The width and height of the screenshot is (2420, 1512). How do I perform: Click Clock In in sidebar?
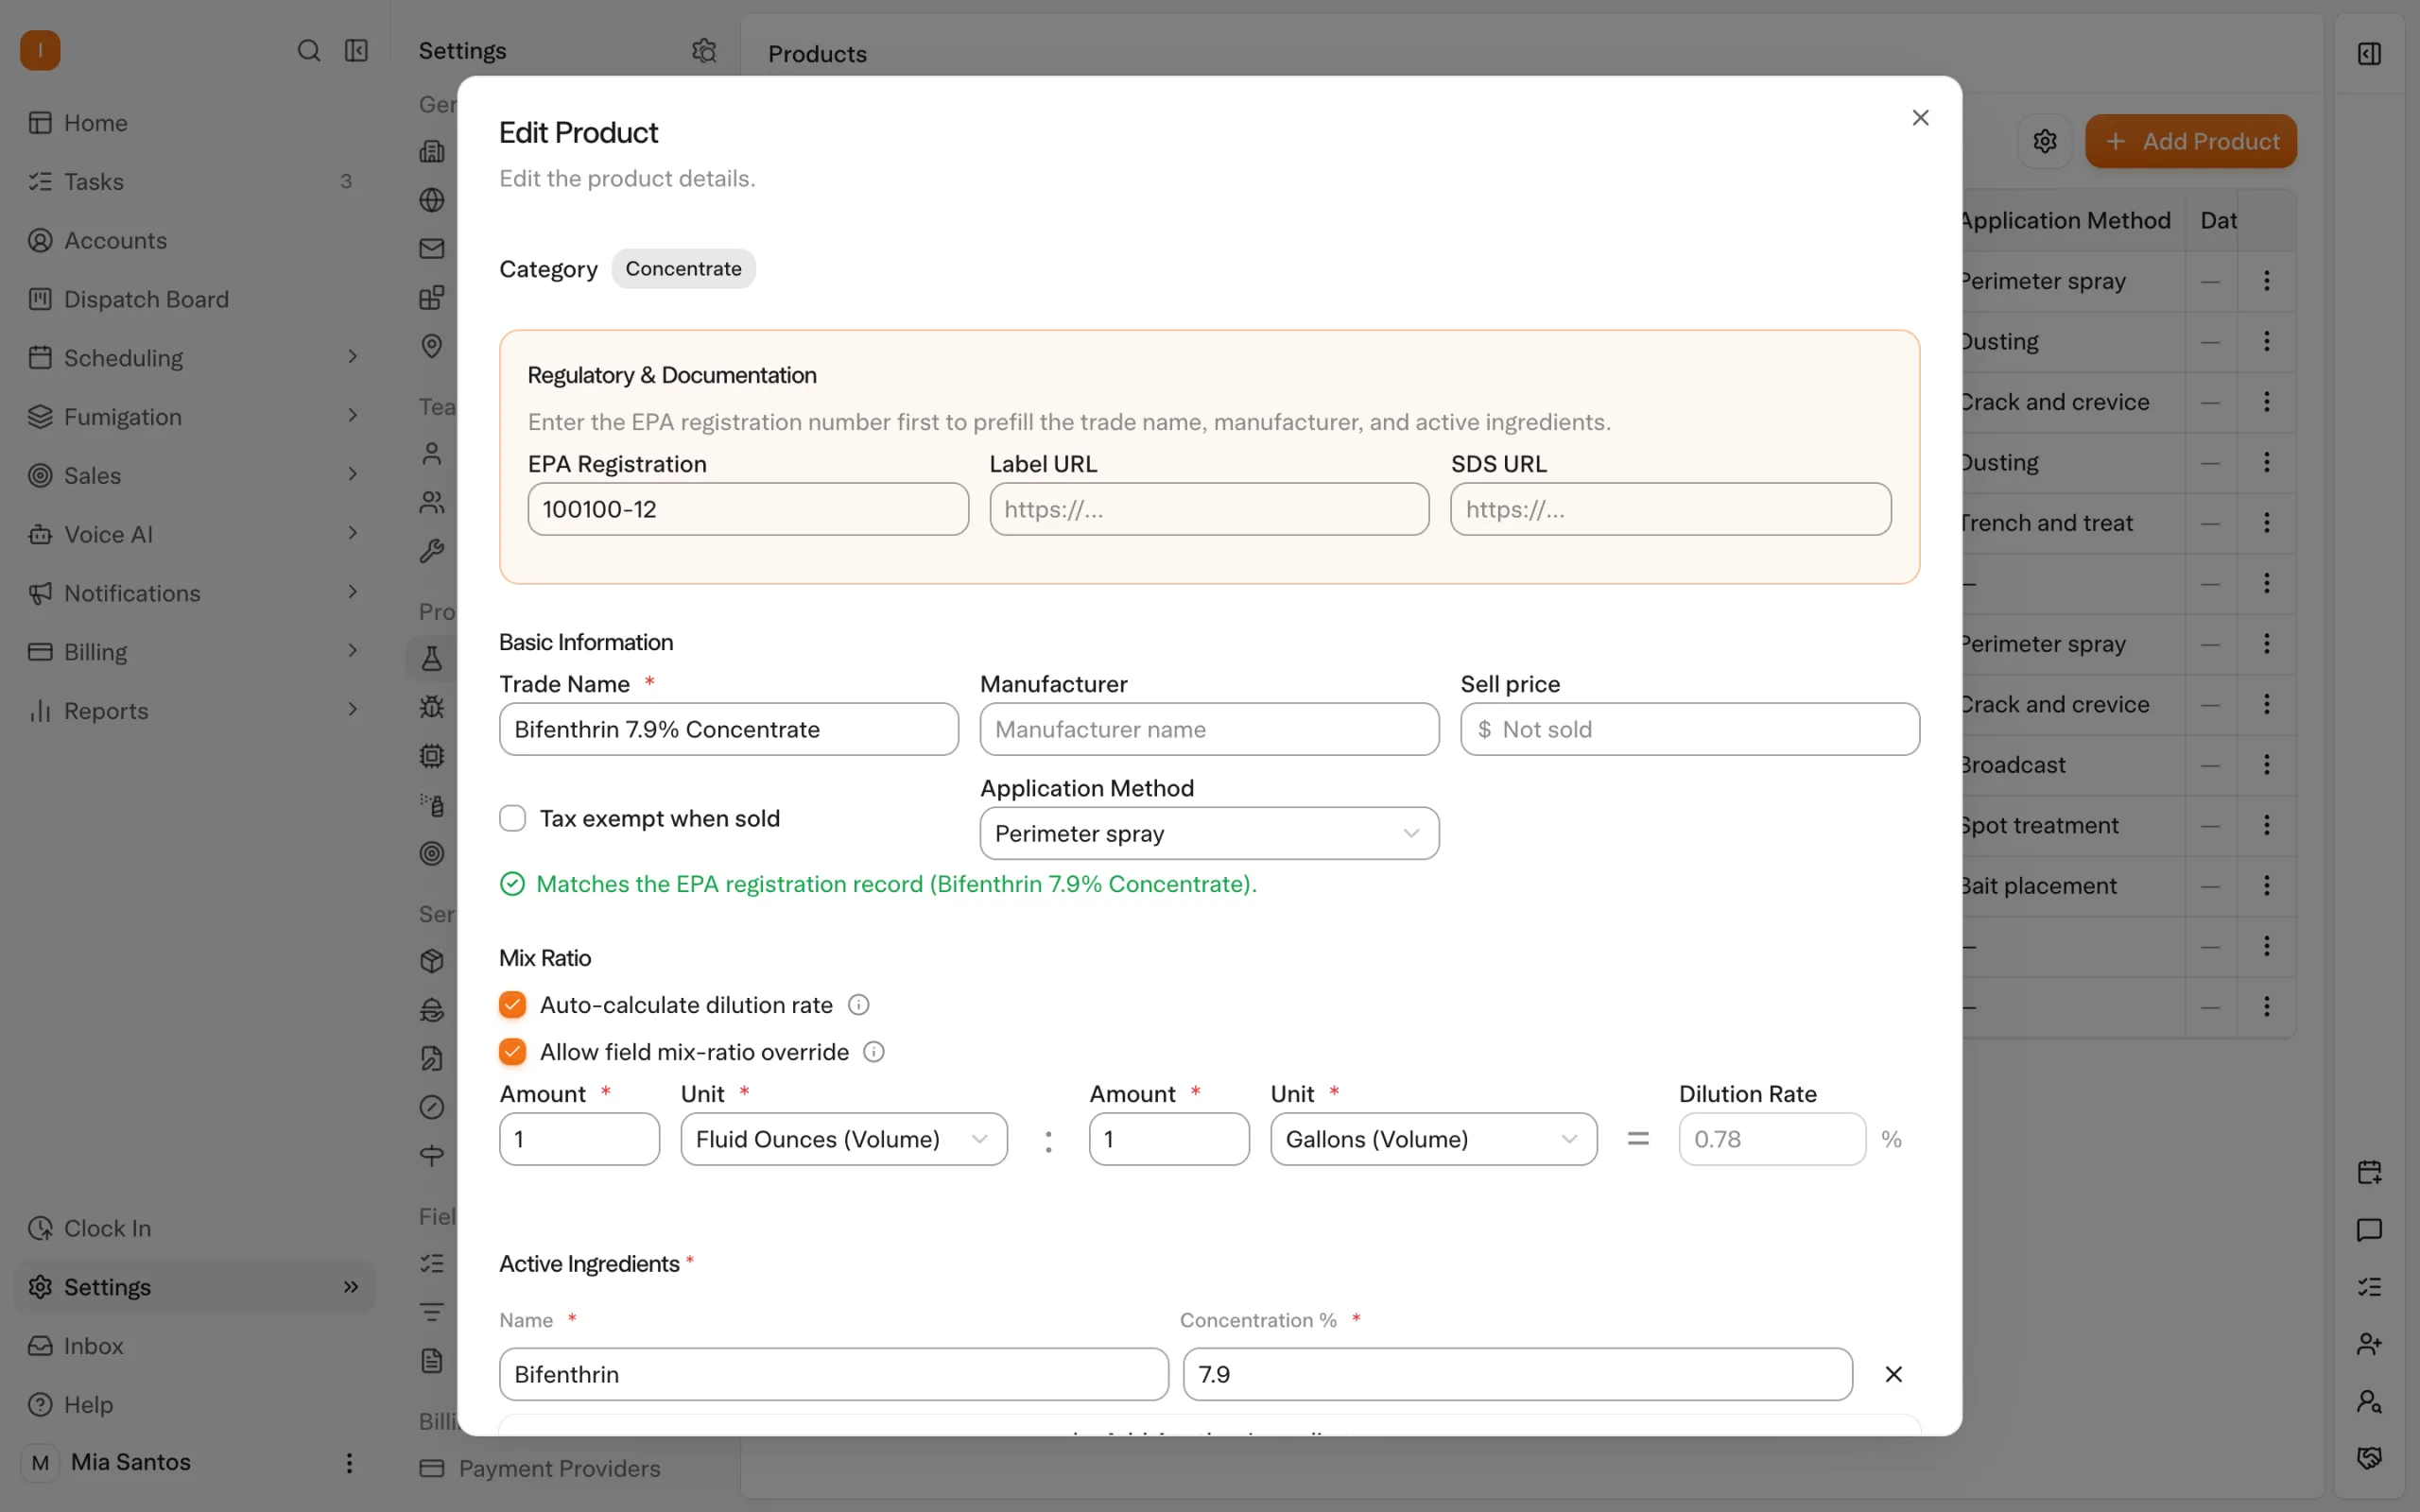tap(193, 1228)
